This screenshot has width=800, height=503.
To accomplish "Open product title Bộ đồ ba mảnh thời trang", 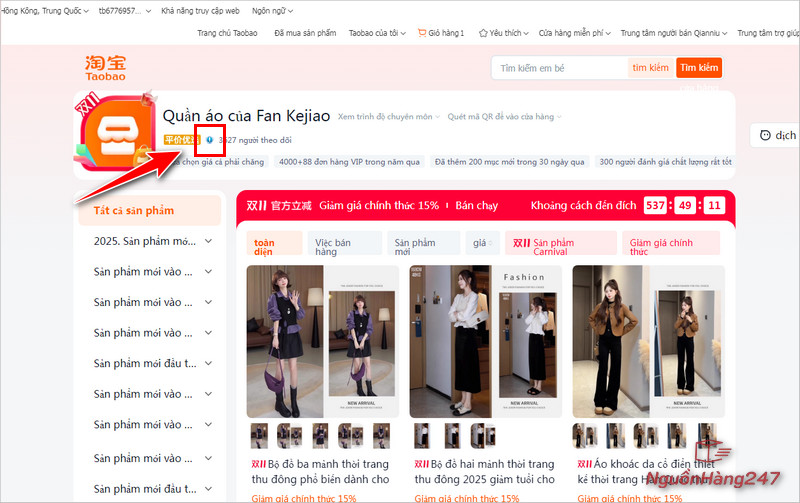I will 320,472.
